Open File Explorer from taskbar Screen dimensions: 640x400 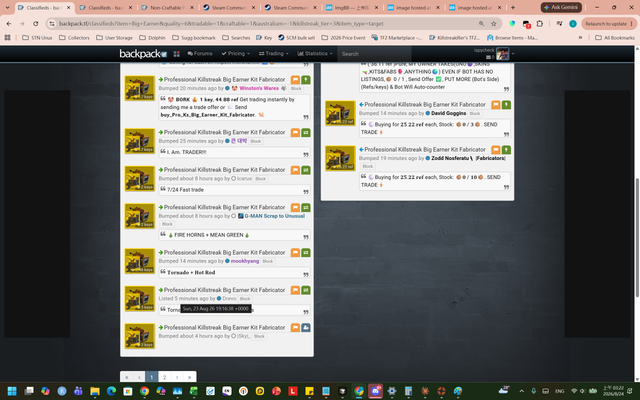95,391
